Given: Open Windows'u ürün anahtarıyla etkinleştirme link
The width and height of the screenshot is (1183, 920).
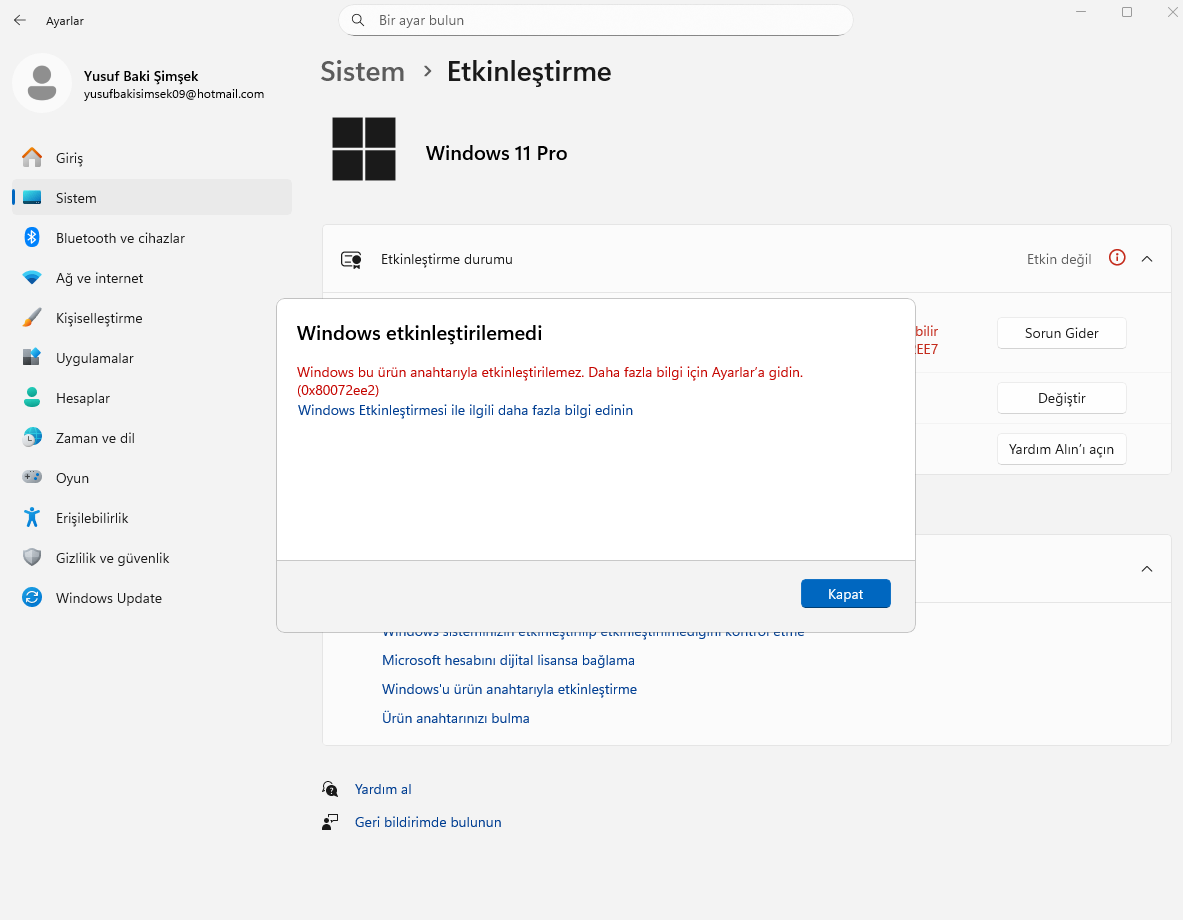Looking at the screenshot, I should 509,689.
